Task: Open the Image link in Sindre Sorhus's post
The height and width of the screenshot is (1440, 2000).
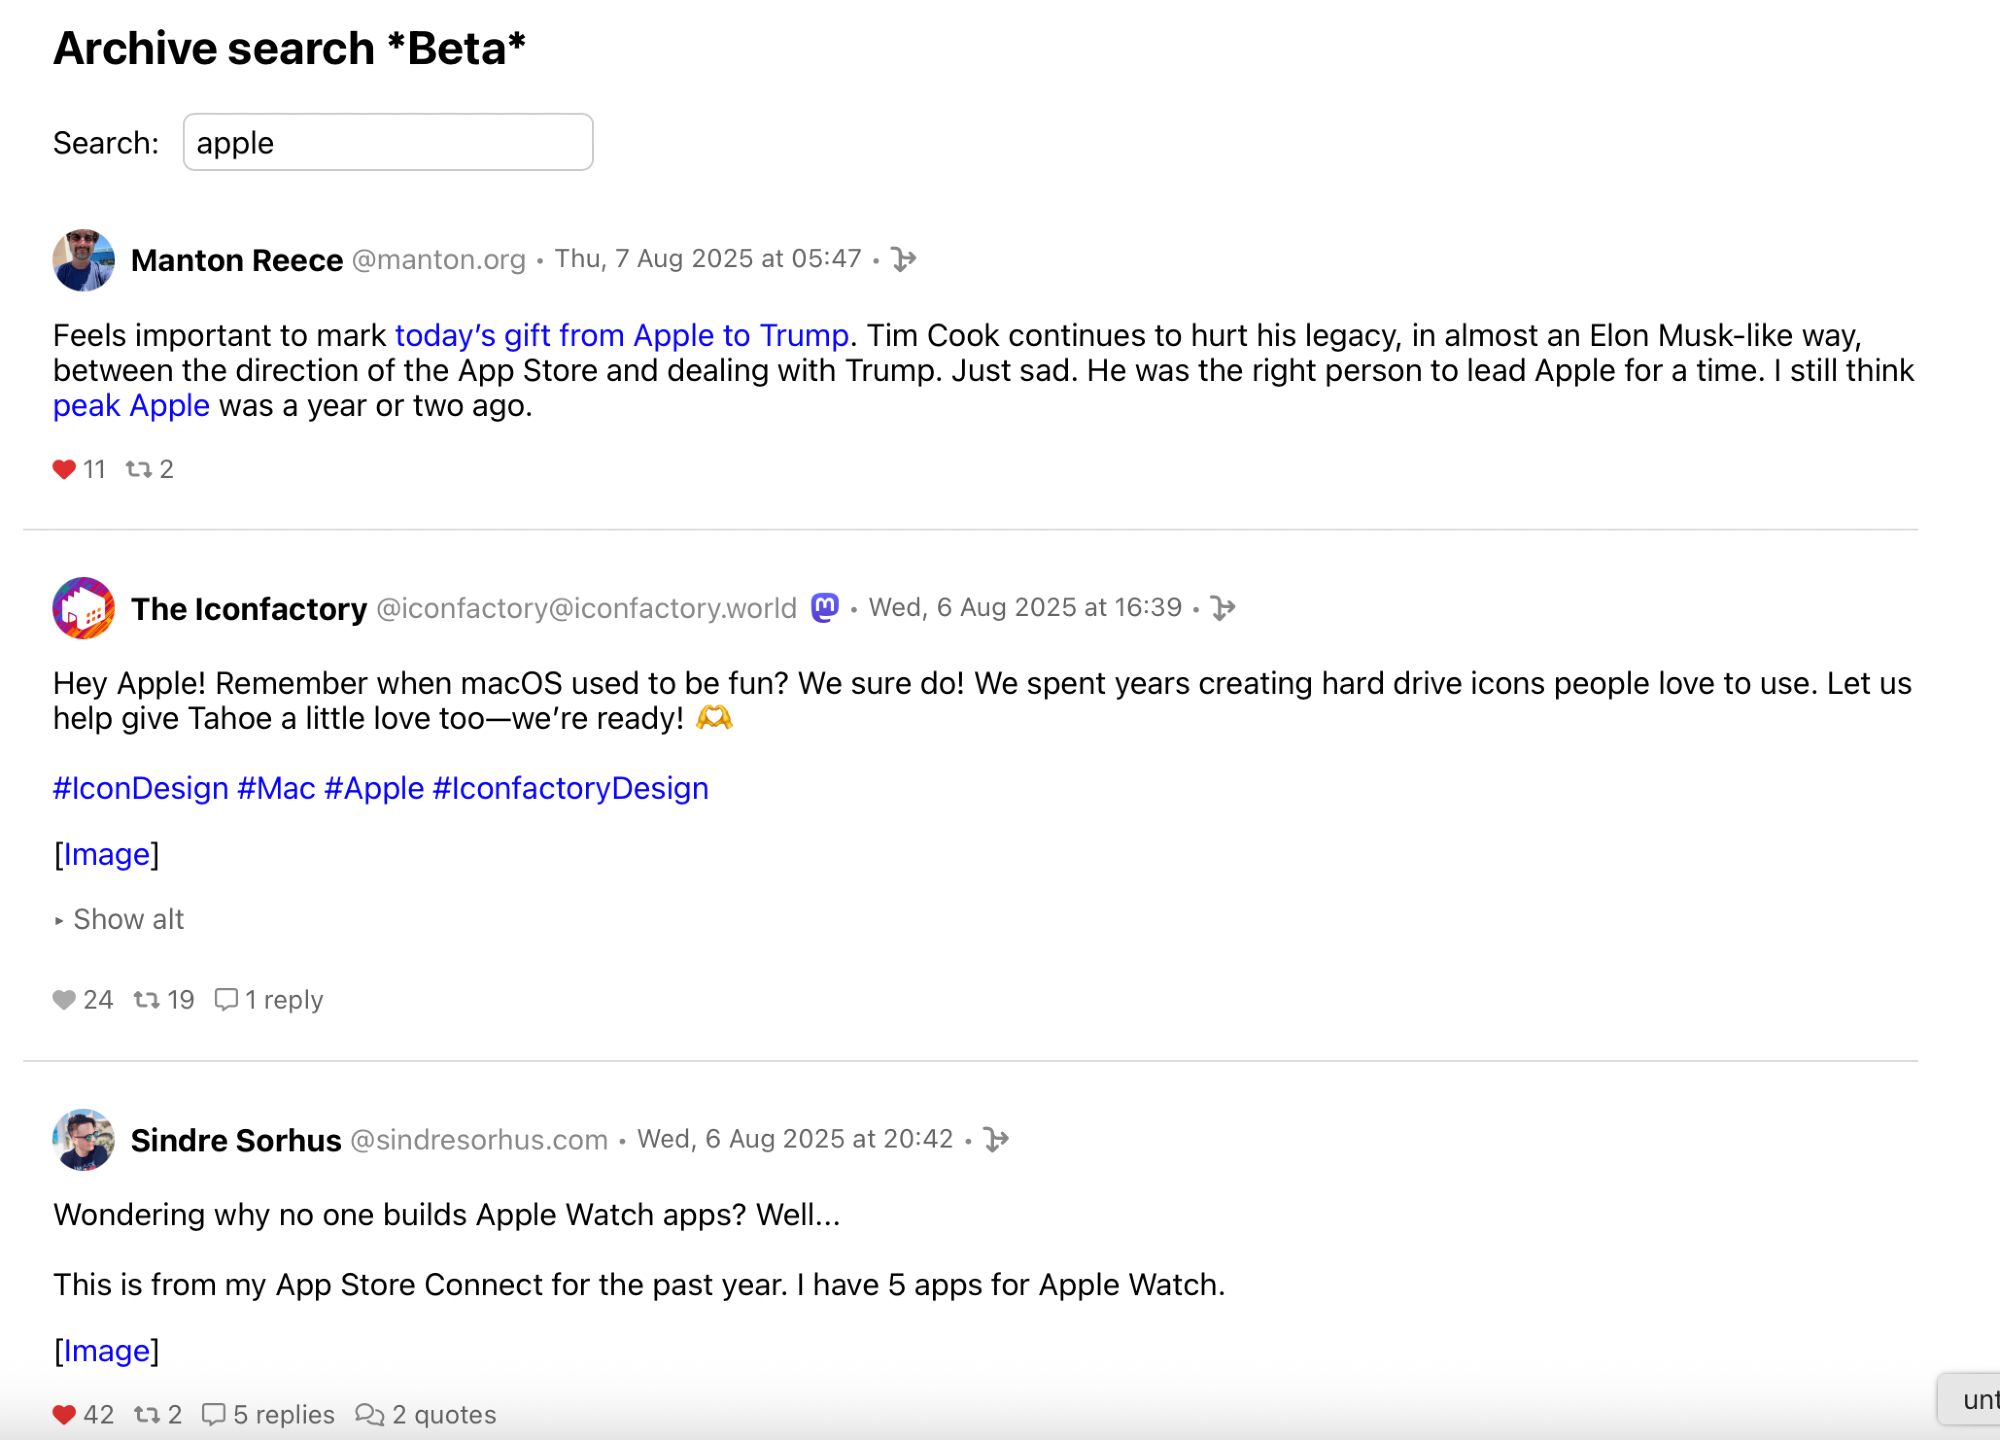Action: [x=106, y=1351]
